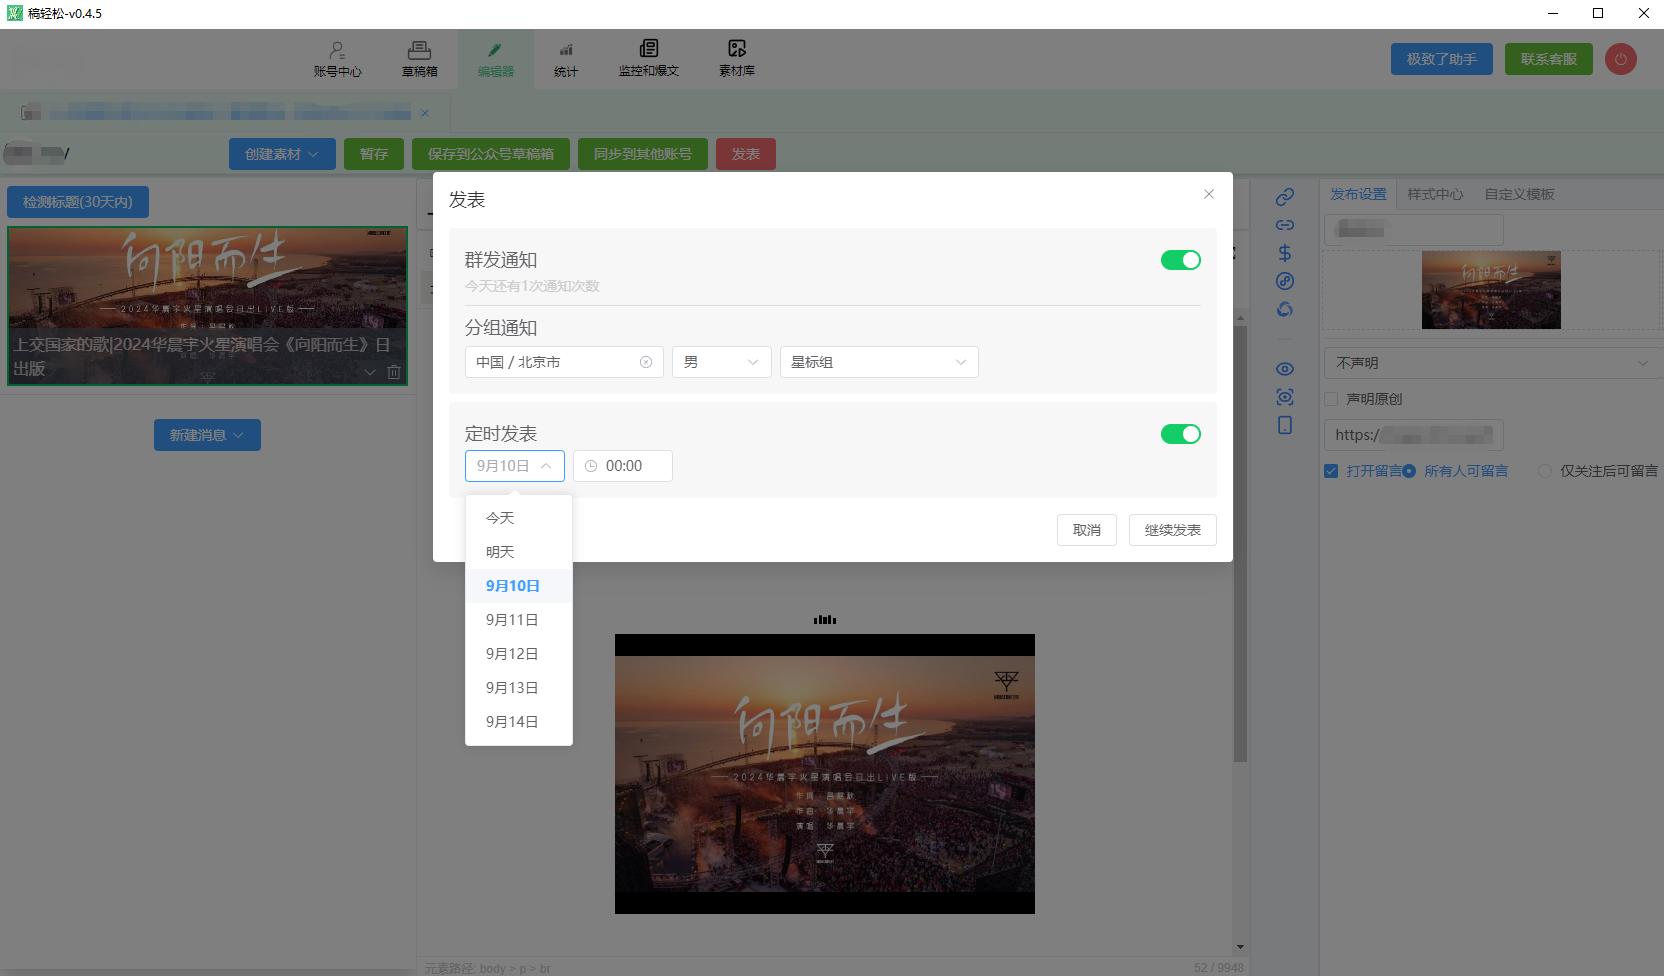Click the red power button icon
Viewport: 1664px width, 976px height.
pyautogui.click(x=1620, y=59)
